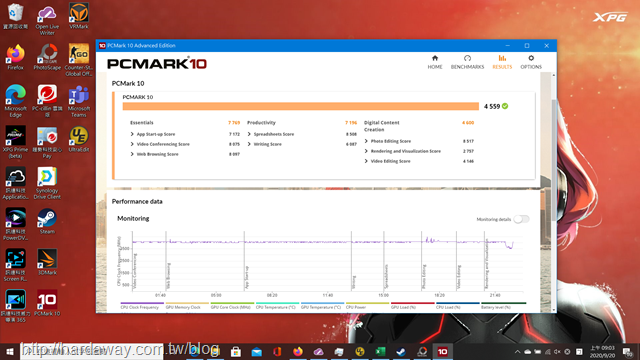Click the orange PCMark 10 score bar
The height and width of the screenshot is (360, 640).
(x=300, y=107)
